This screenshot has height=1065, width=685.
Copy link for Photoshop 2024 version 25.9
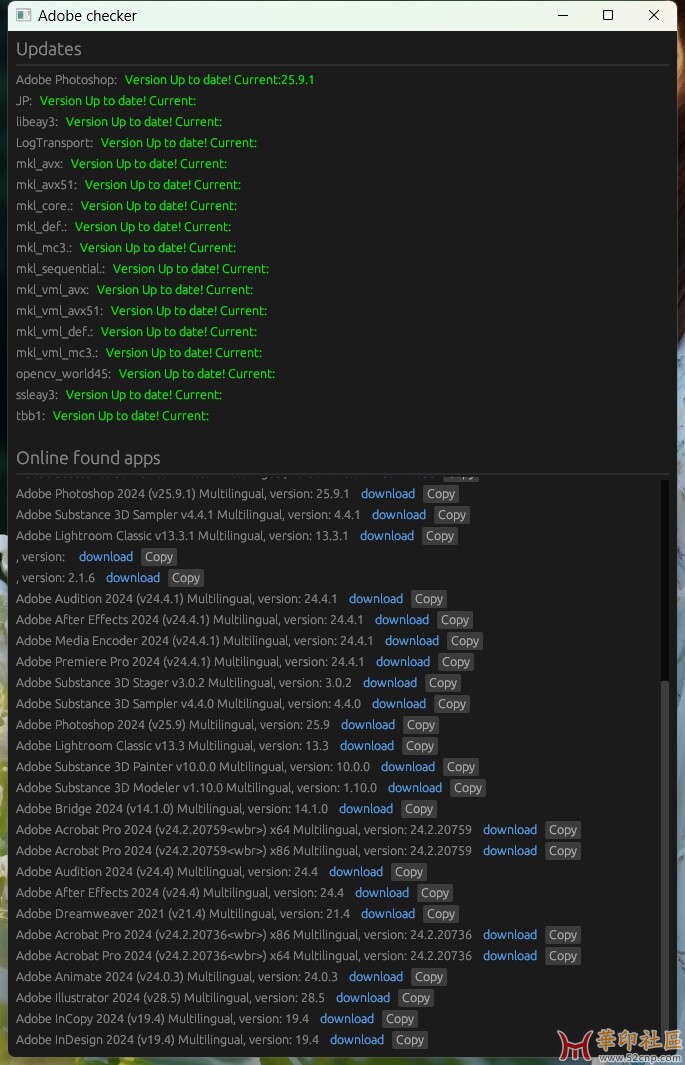pos(421,725)
